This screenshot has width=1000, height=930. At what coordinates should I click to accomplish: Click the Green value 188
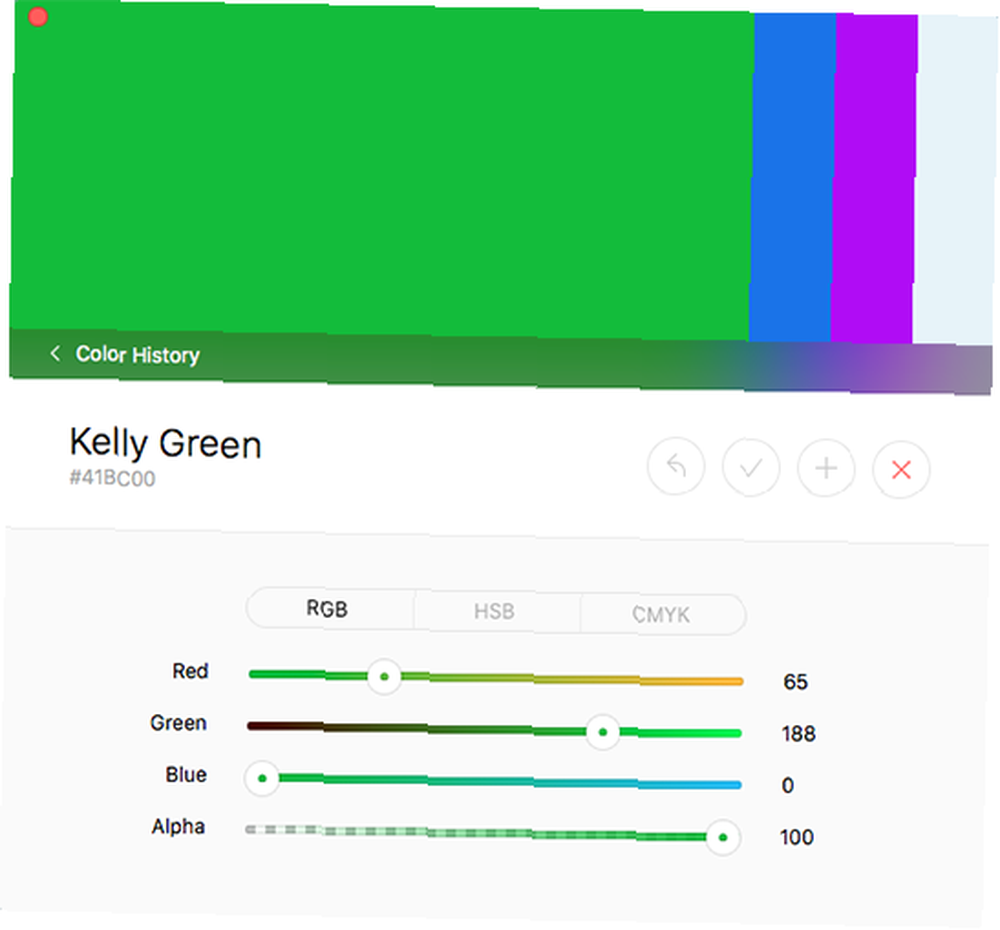coord(798,734)
